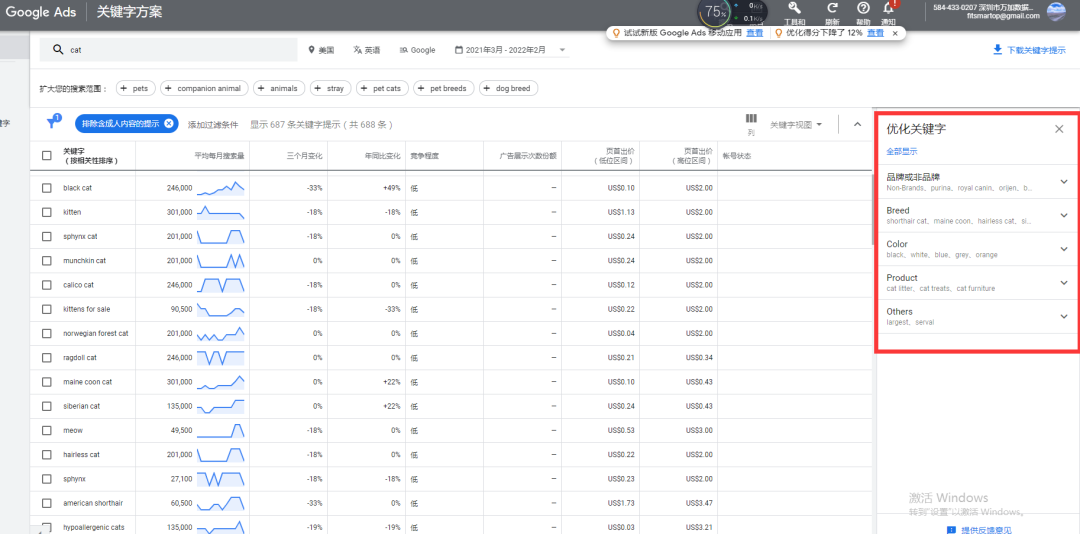Screen dimensions: 1080x534
Task: Click the keyword search input field
Action: pos(180,50)
